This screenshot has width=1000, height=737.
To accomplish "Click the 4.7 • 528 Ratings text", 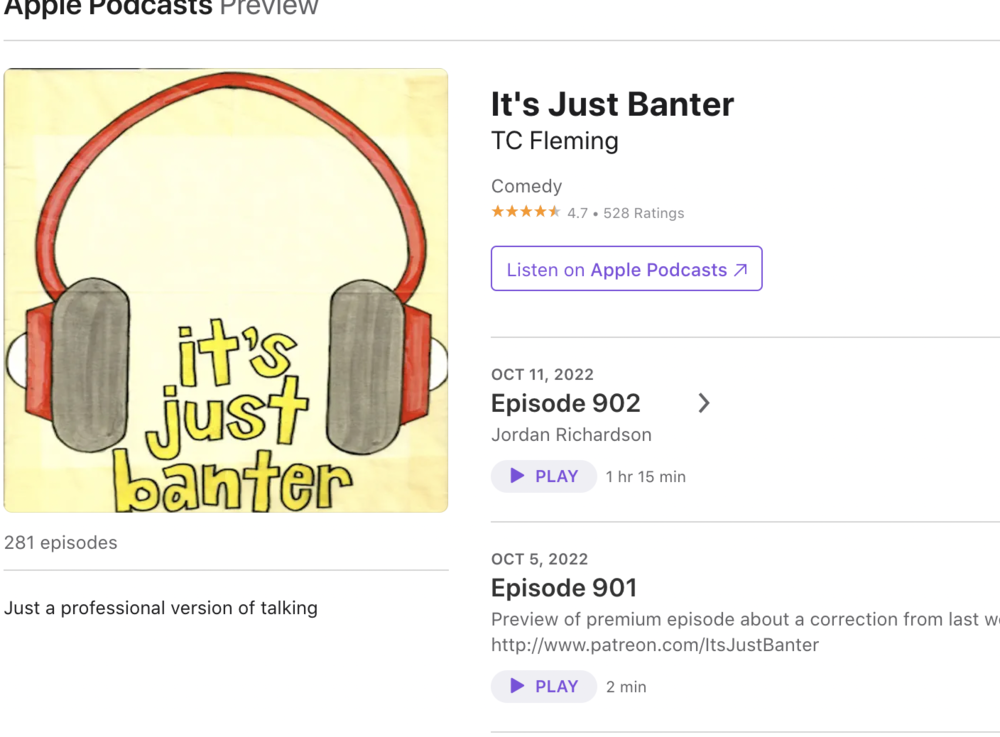I will pos(626,213).
